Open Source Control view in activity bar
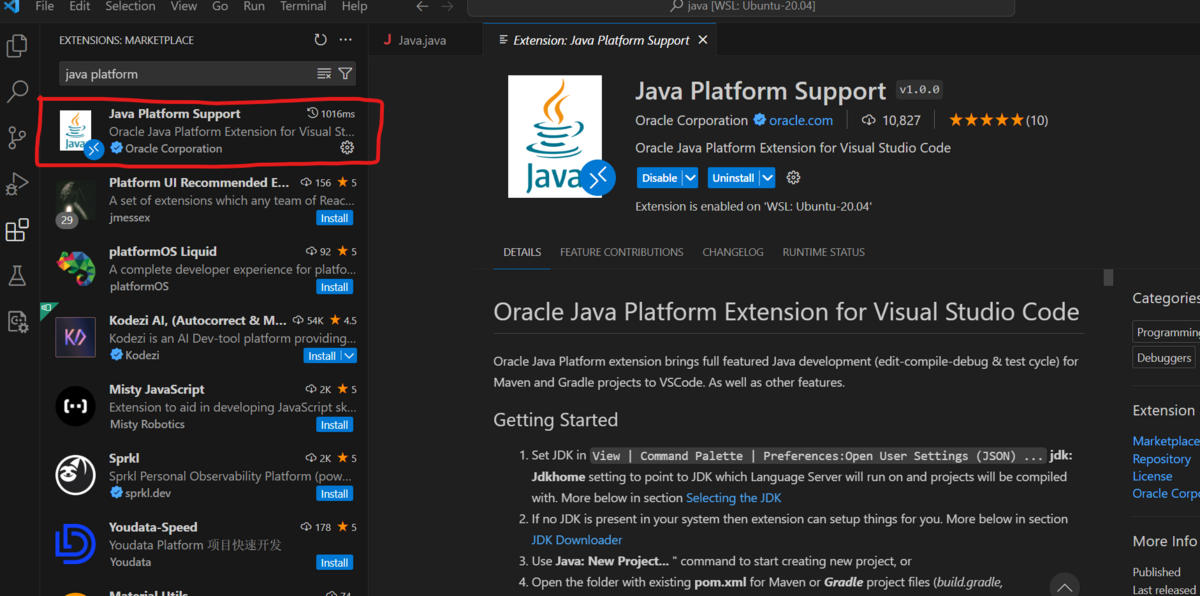Viewport: 1200px width, 596px height. pos(17,138)
